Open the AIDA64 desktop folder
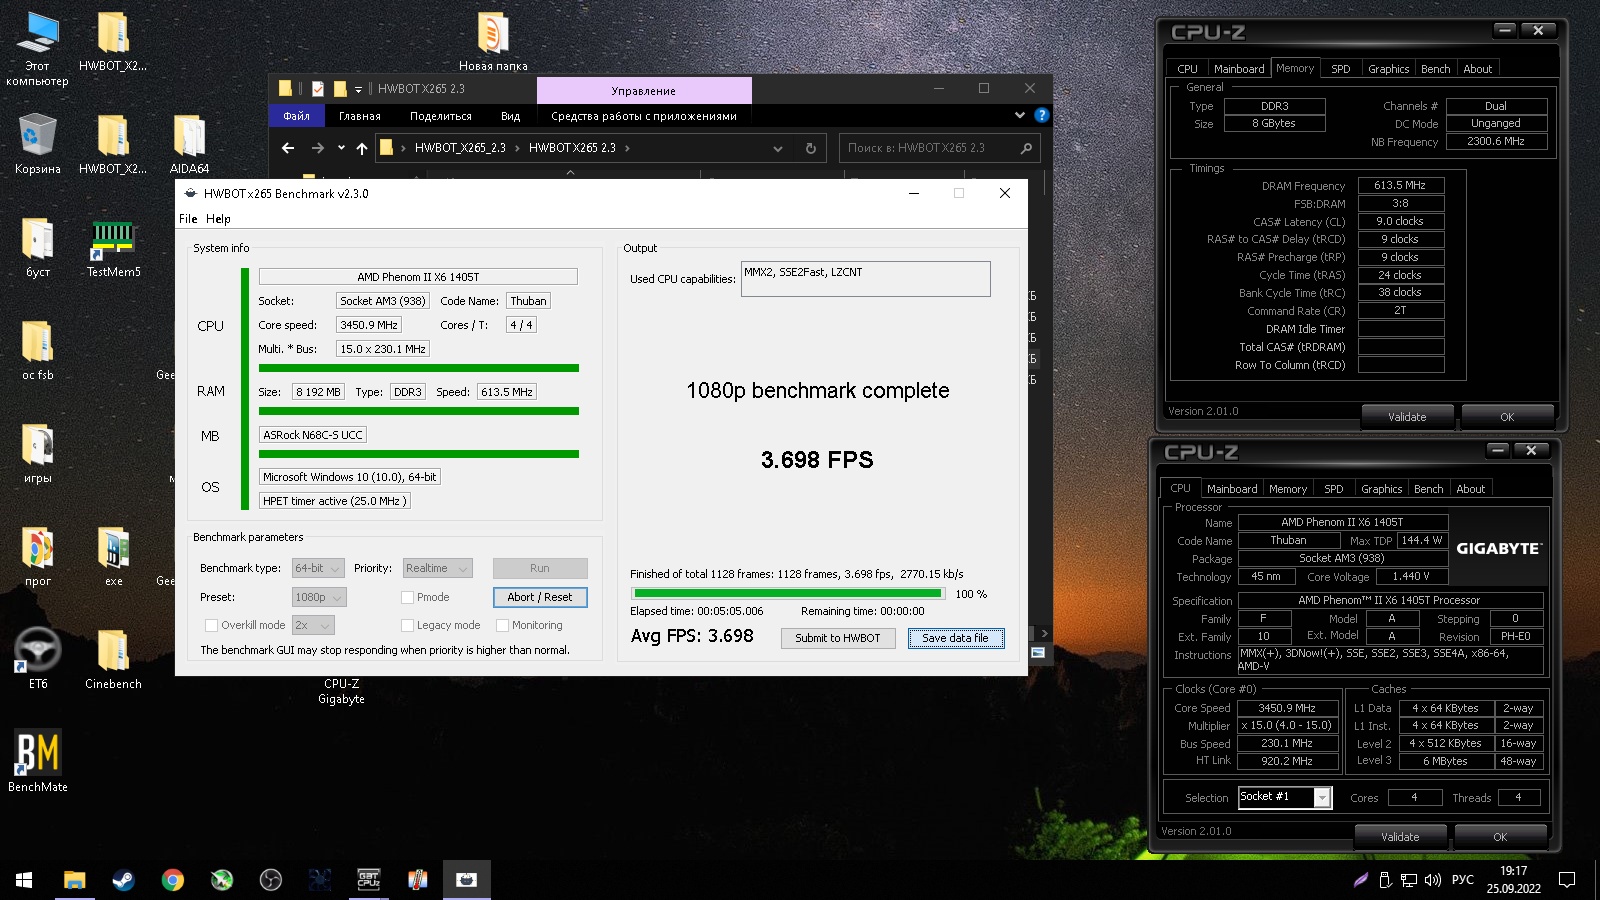Image resolution: width=1600 pixels, height=900 pixels. (x=189, y=145)
